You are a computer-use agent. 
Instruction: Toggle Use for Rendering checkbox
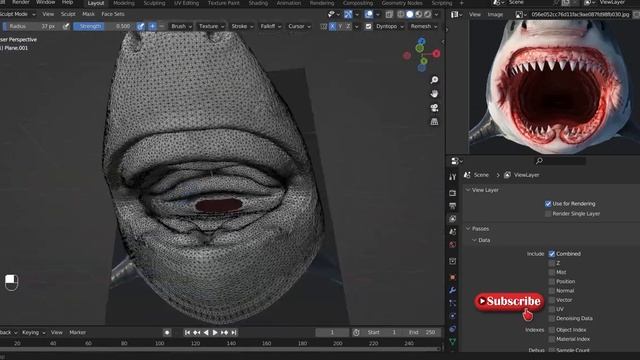pyautogui.click(x=548, y=204)
